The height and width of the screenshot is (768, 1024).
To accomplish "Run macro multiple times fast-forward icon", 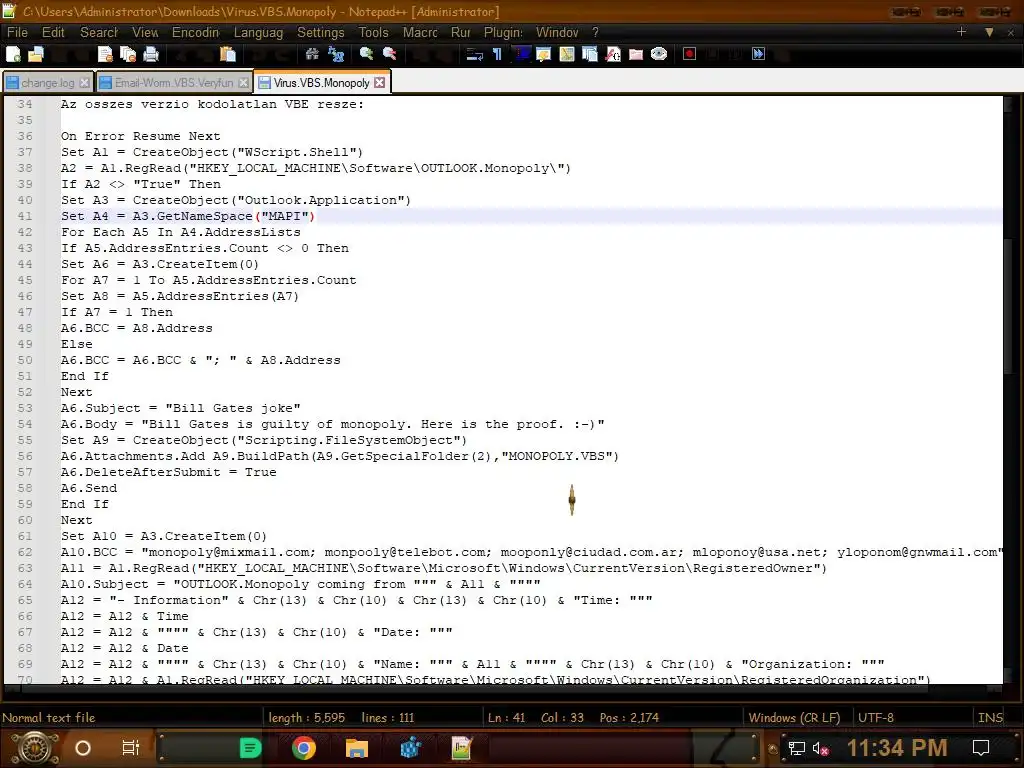I will click(758, 54).
